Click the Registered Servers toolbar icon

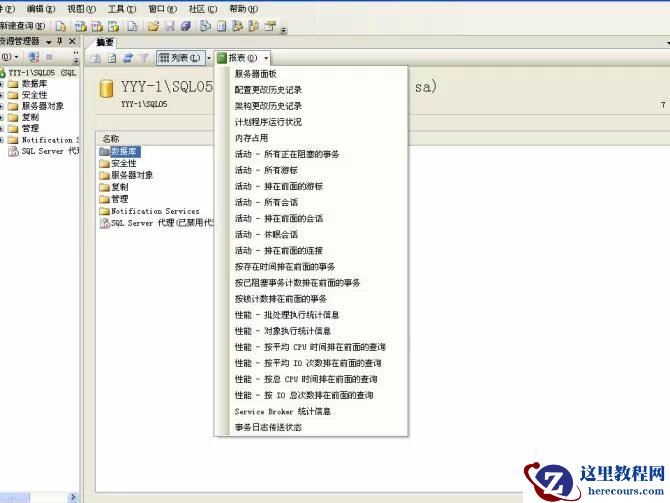pyautogui.click(x=206, y=26)
